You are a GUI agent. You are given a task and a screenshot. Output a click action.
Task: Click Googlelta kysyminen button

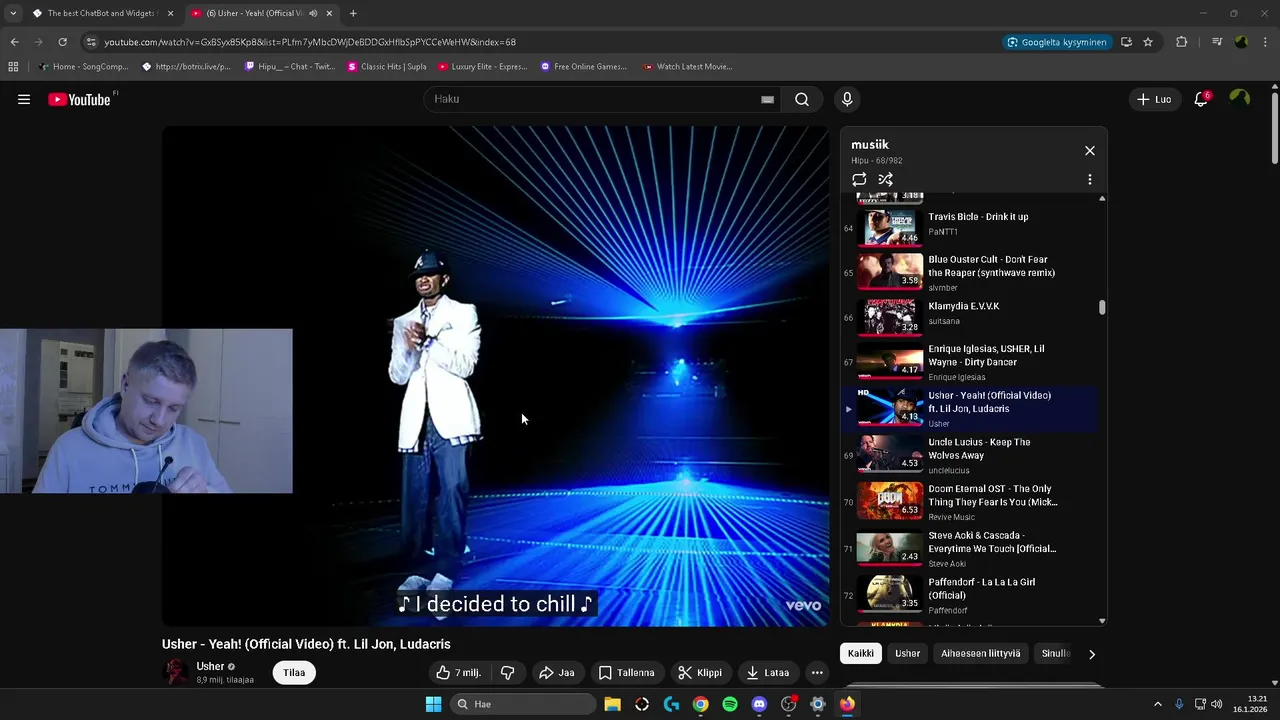point(1057,42)
